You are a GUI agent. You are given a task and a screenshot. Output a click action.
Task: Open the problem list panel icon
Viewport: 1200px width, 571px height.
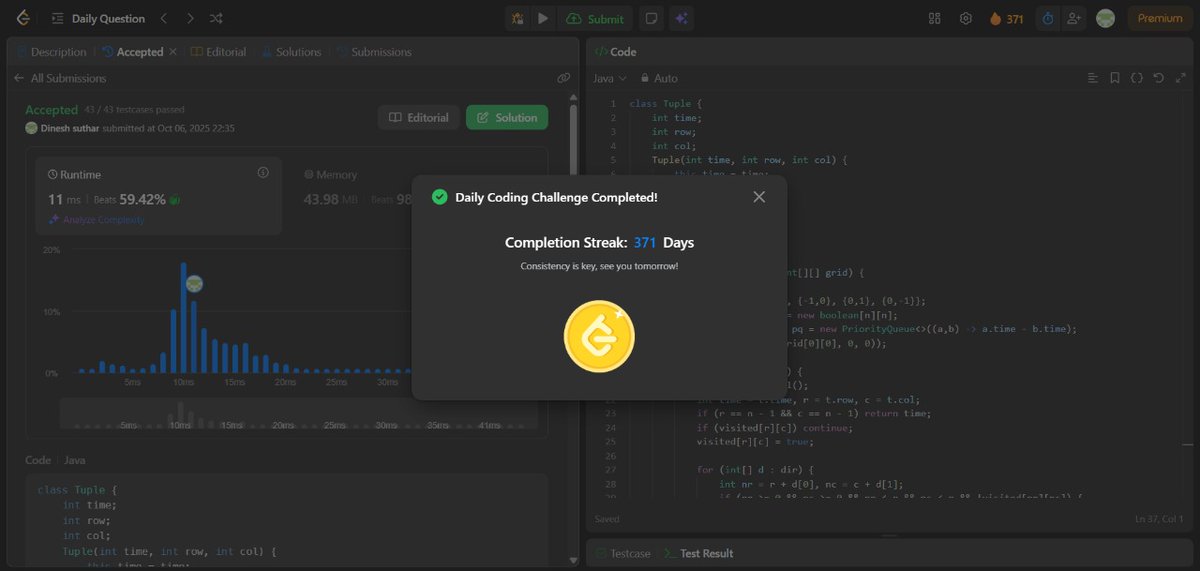[x=58, y=18]
